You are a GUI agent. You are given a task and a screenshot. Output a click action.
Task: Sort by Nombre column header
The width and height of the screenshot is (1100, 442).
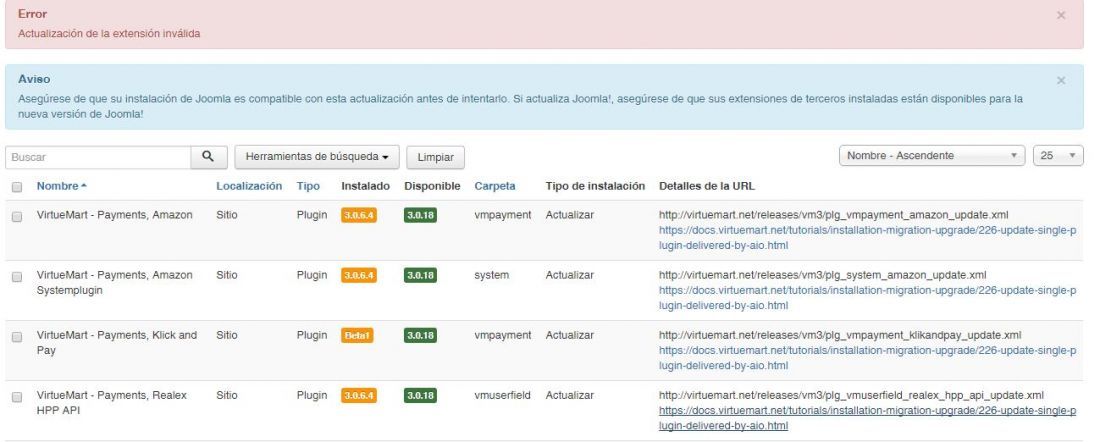pos(61,186)
